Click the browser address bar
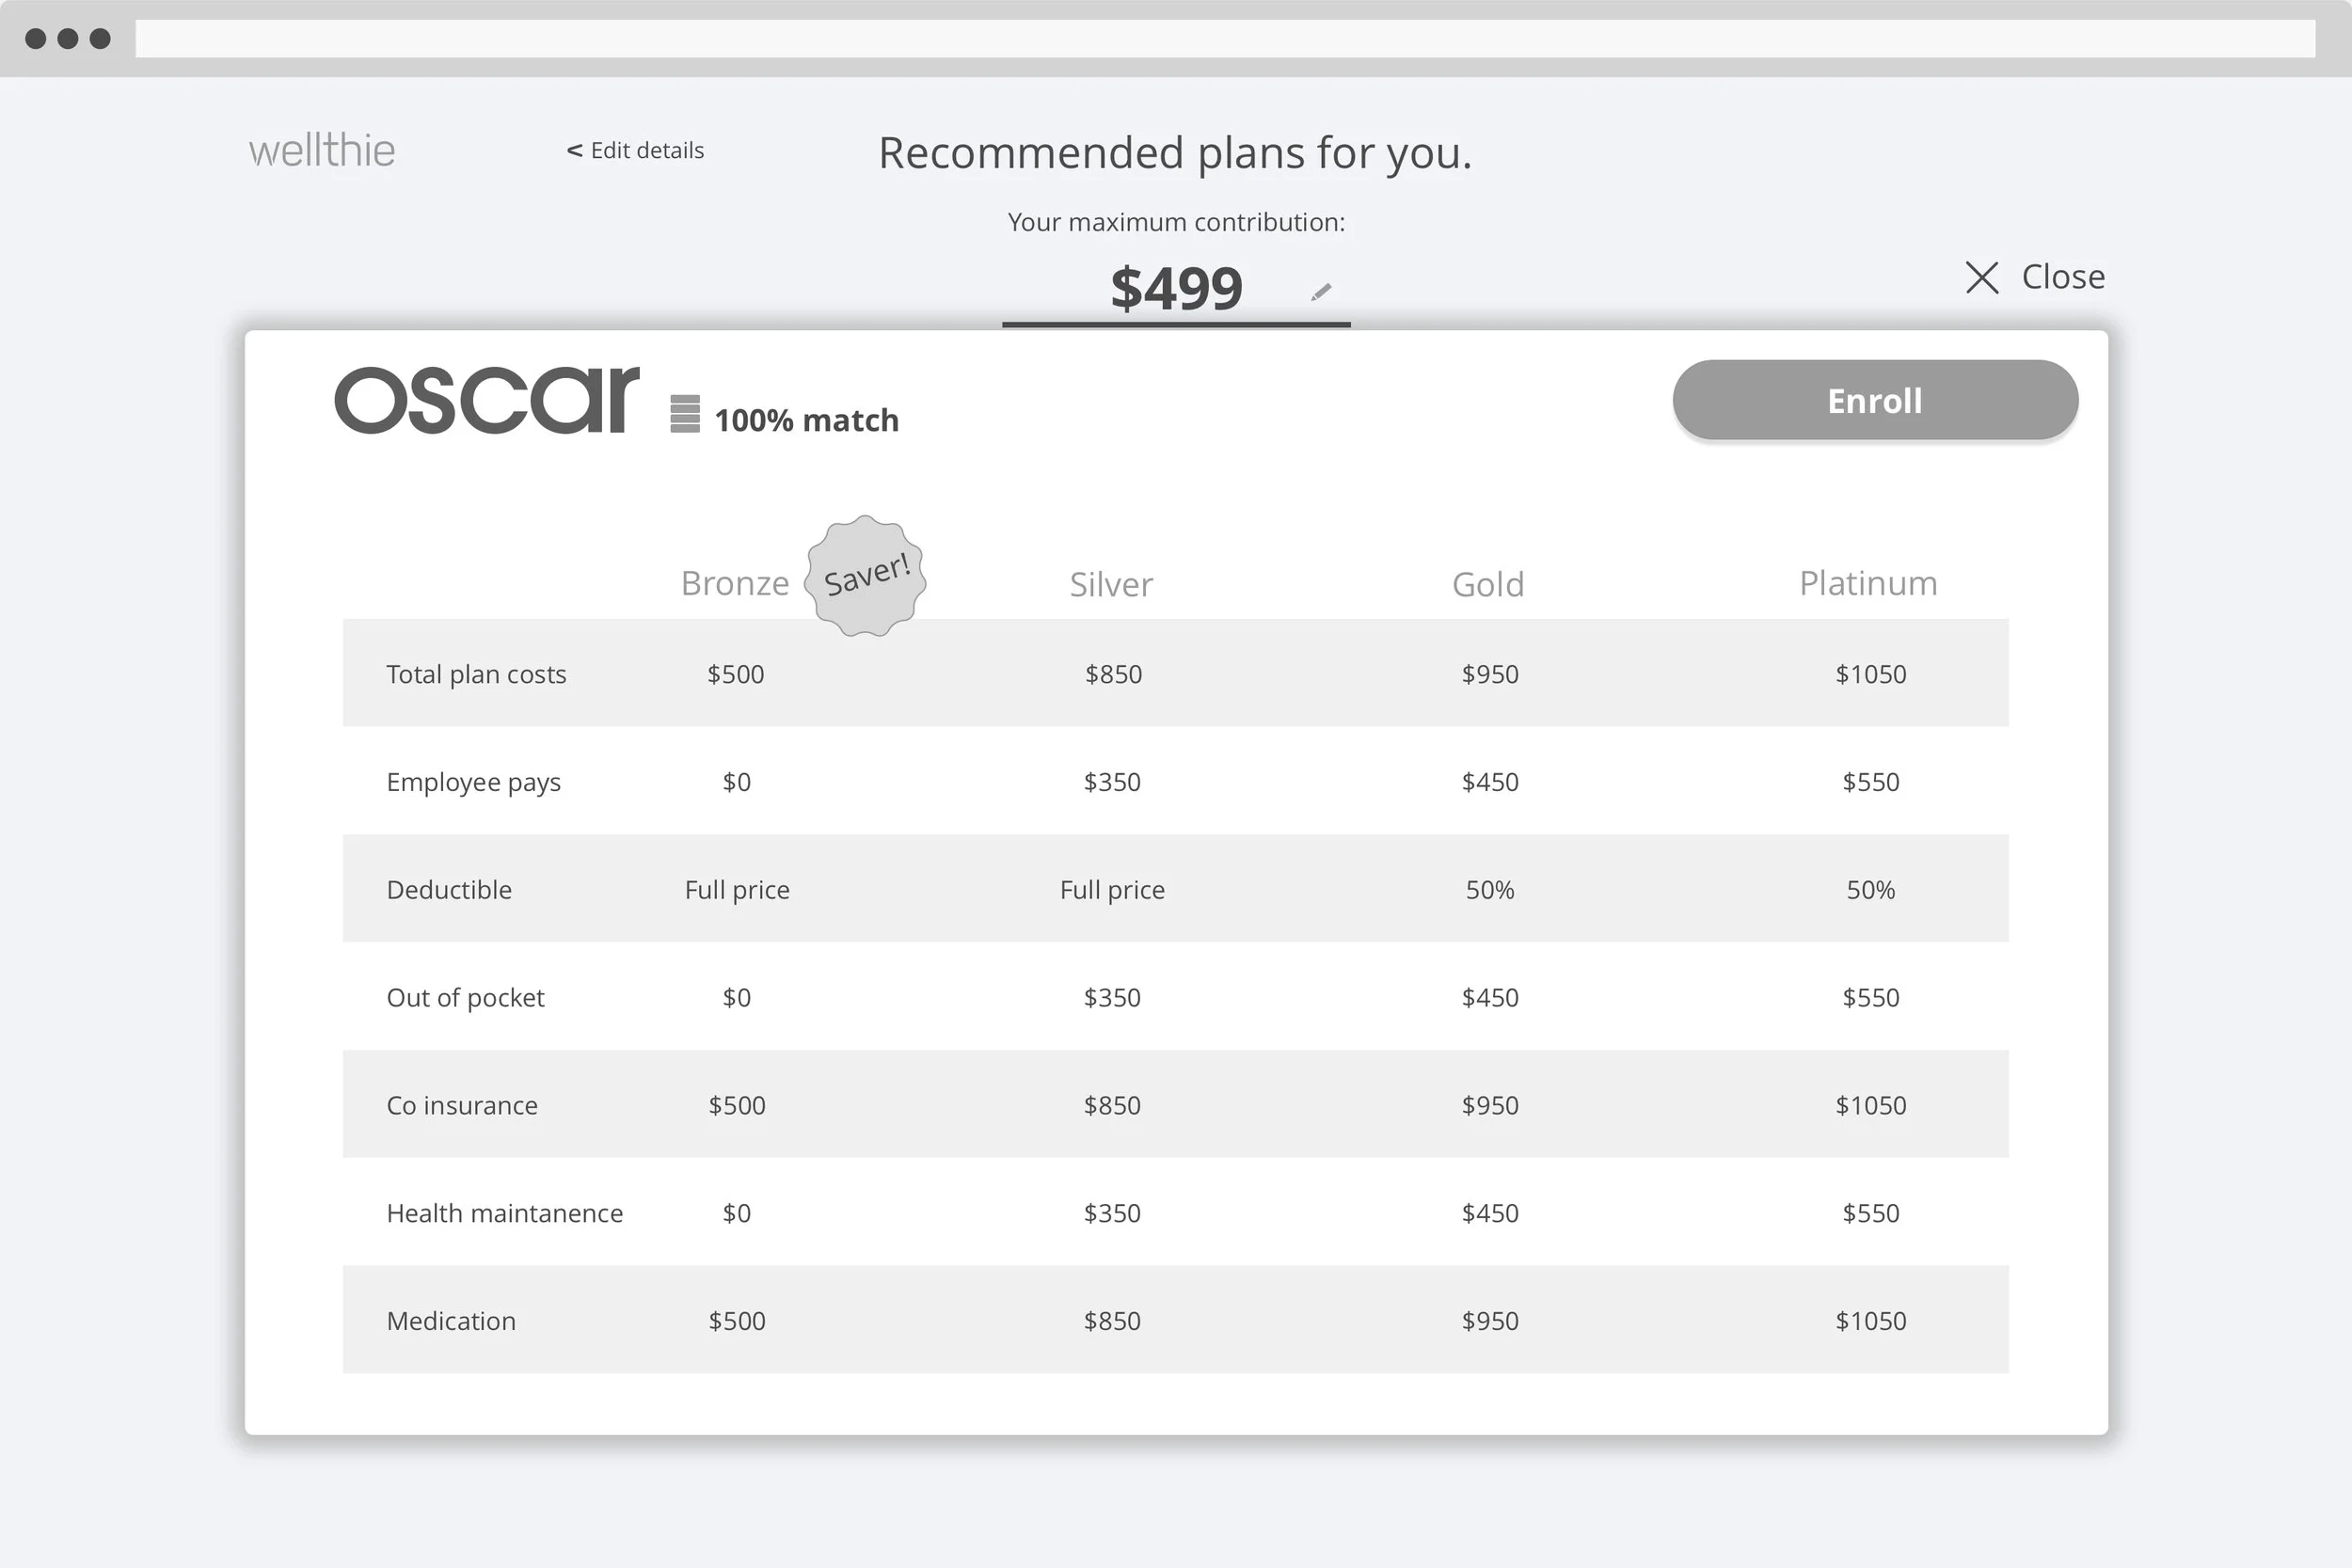 click(1224, 39)
